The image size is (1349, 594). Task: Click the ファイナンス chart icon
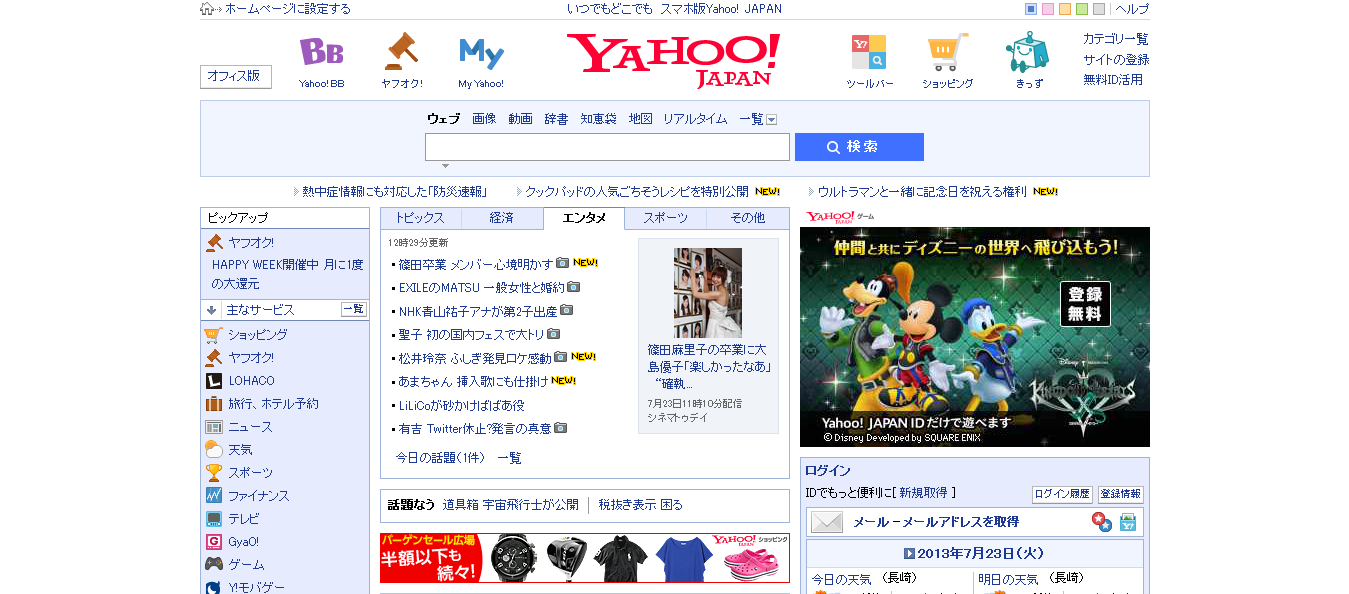[213, 496]
